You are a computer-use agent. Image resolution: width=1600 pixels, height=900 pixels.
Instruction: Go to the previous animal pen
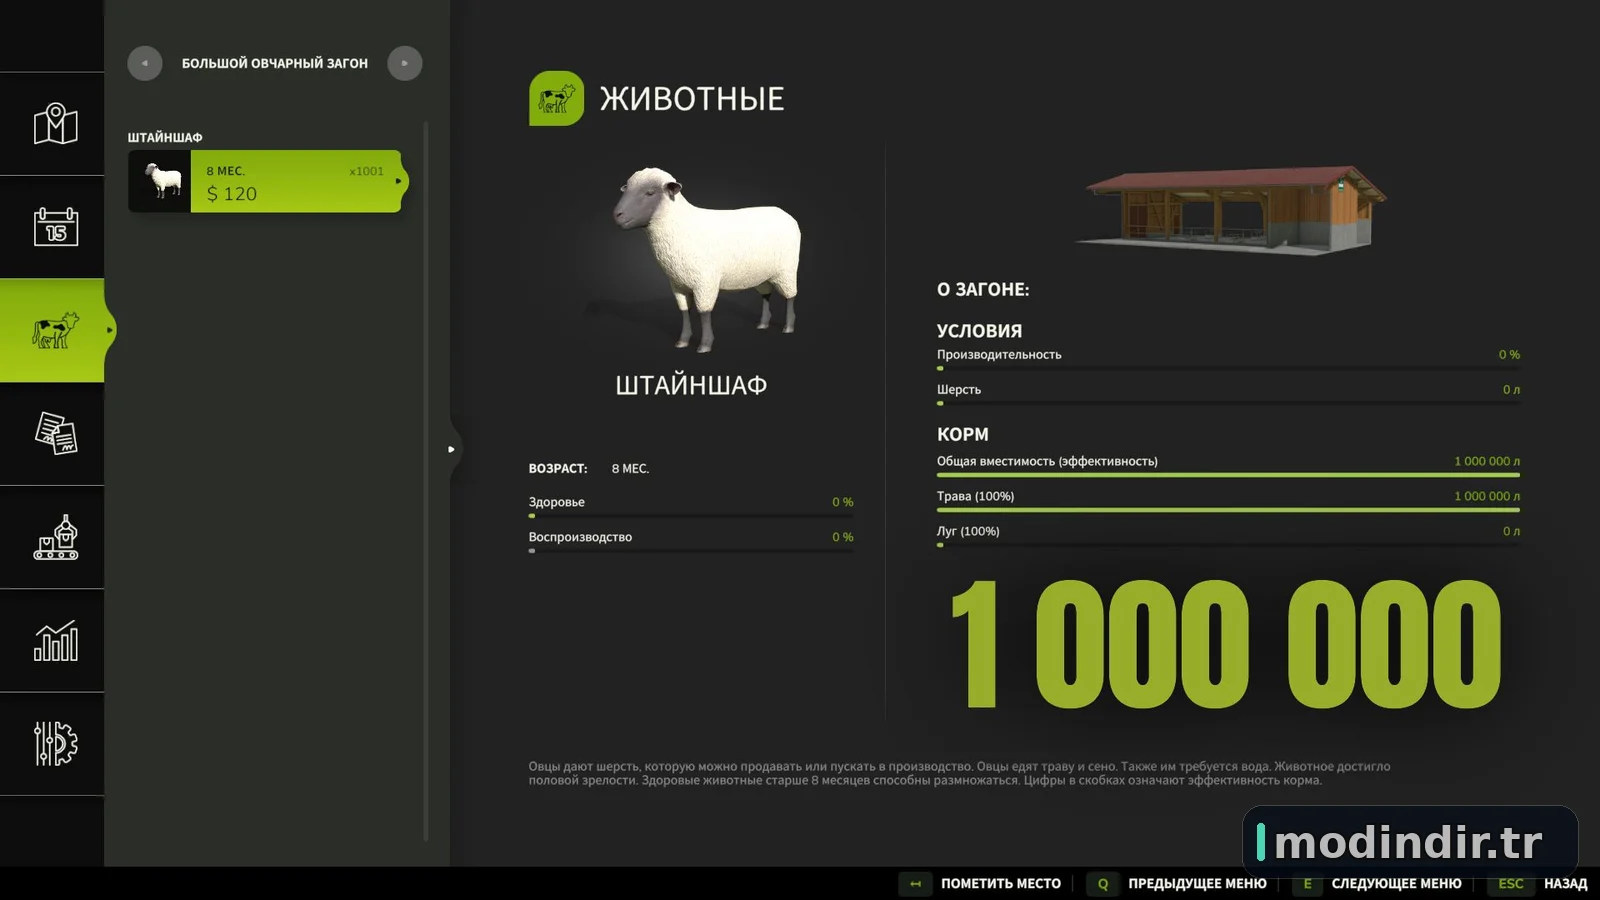point(145,63)
